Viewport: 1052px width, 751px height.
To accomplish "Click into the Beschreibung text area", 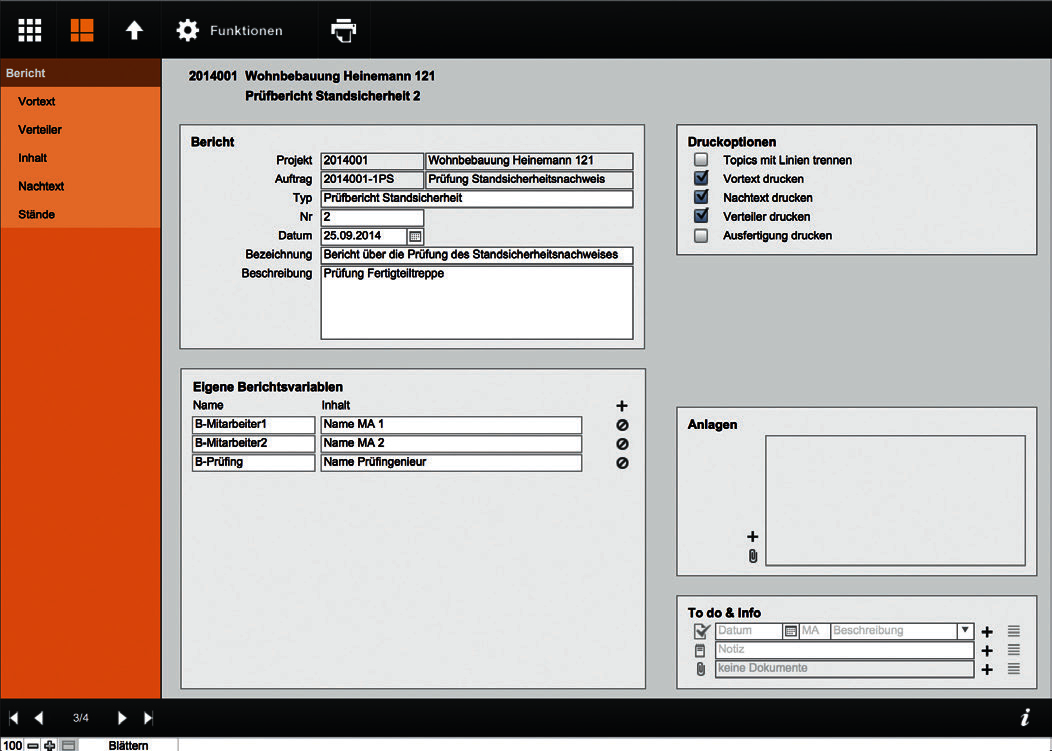I will [x=477, y=303].
